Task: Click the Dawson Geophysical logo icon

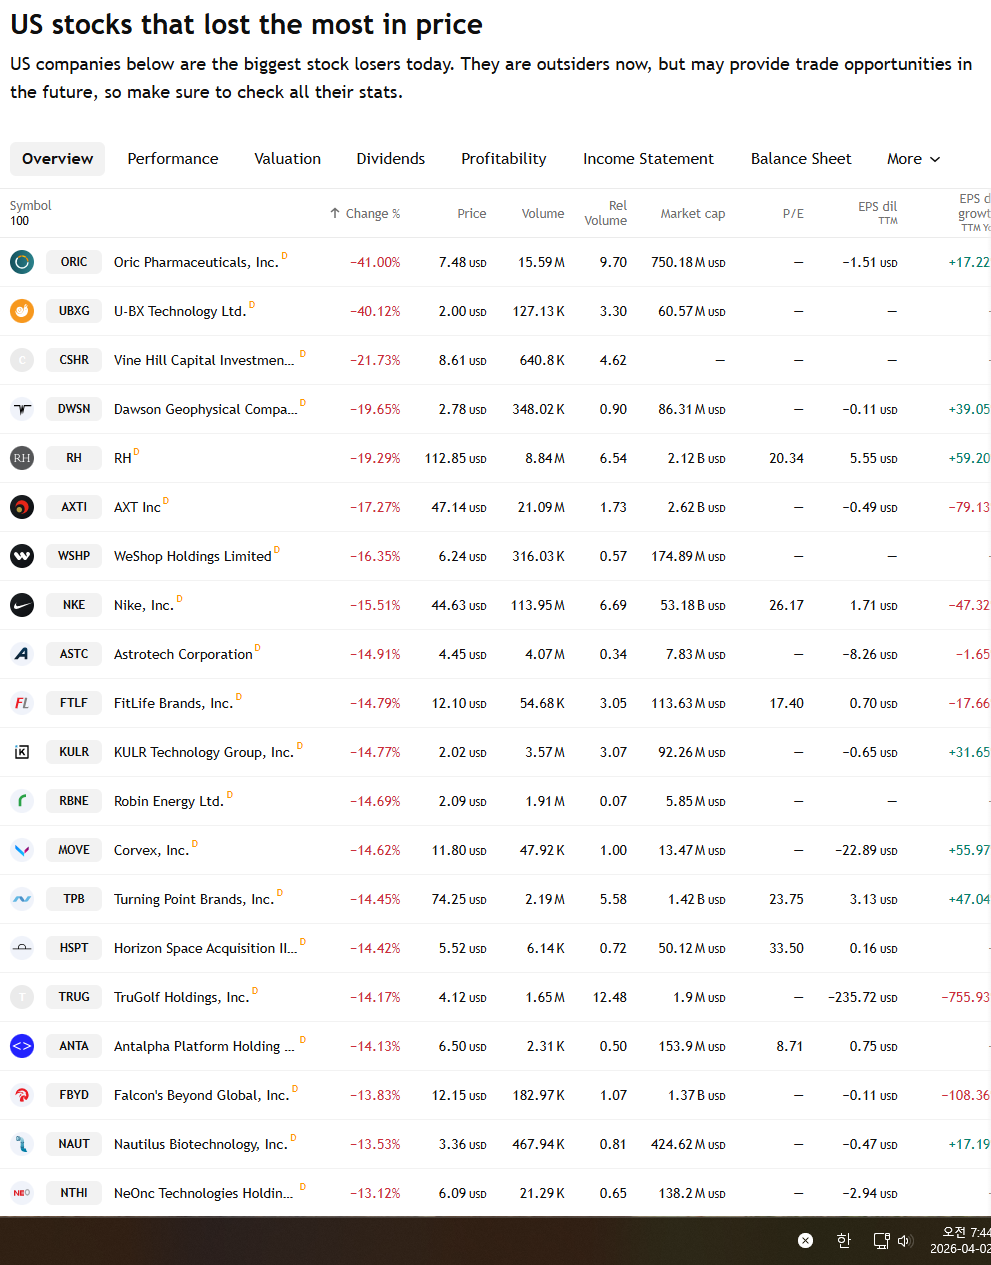Action: tap(22, 409)
